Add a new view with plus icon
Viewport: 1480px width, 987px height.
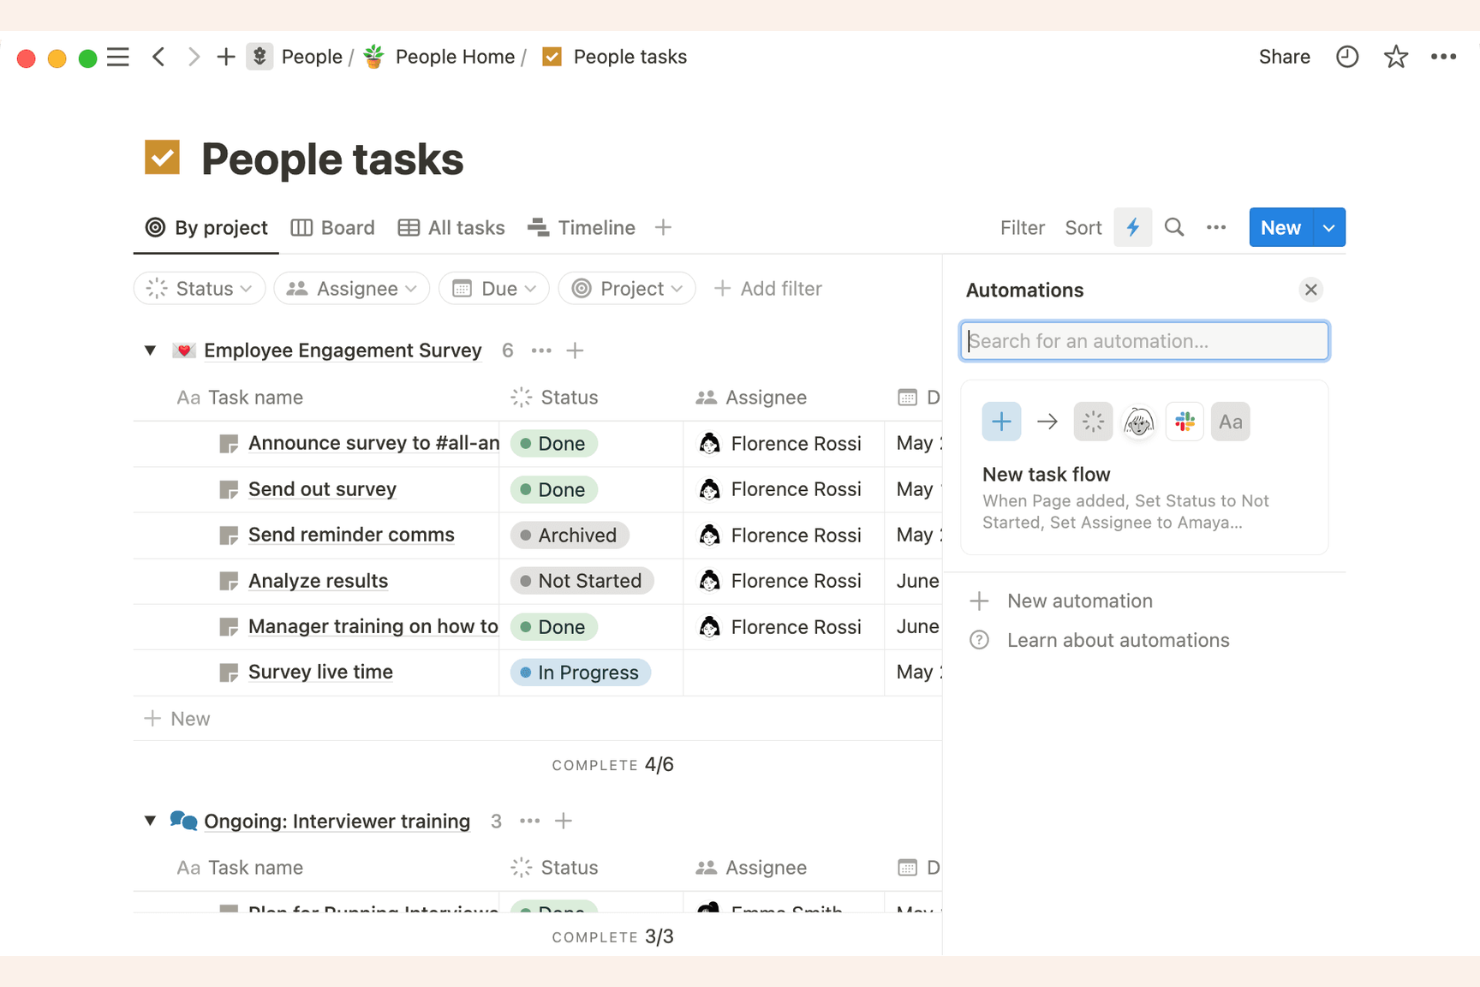[x=663, y=228]
